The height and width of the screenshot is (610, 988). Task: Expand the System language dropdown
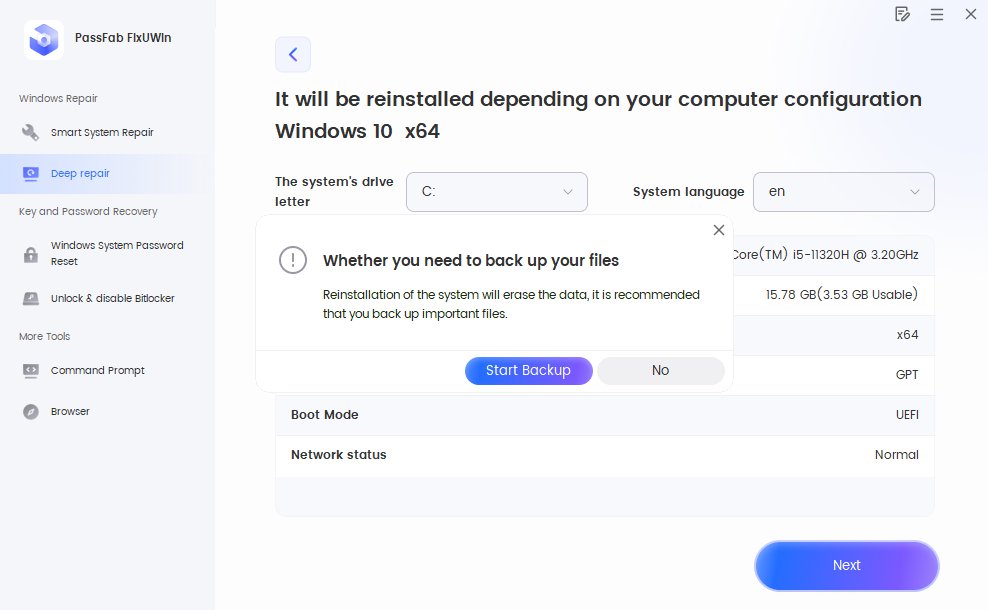tap(843, 192)
